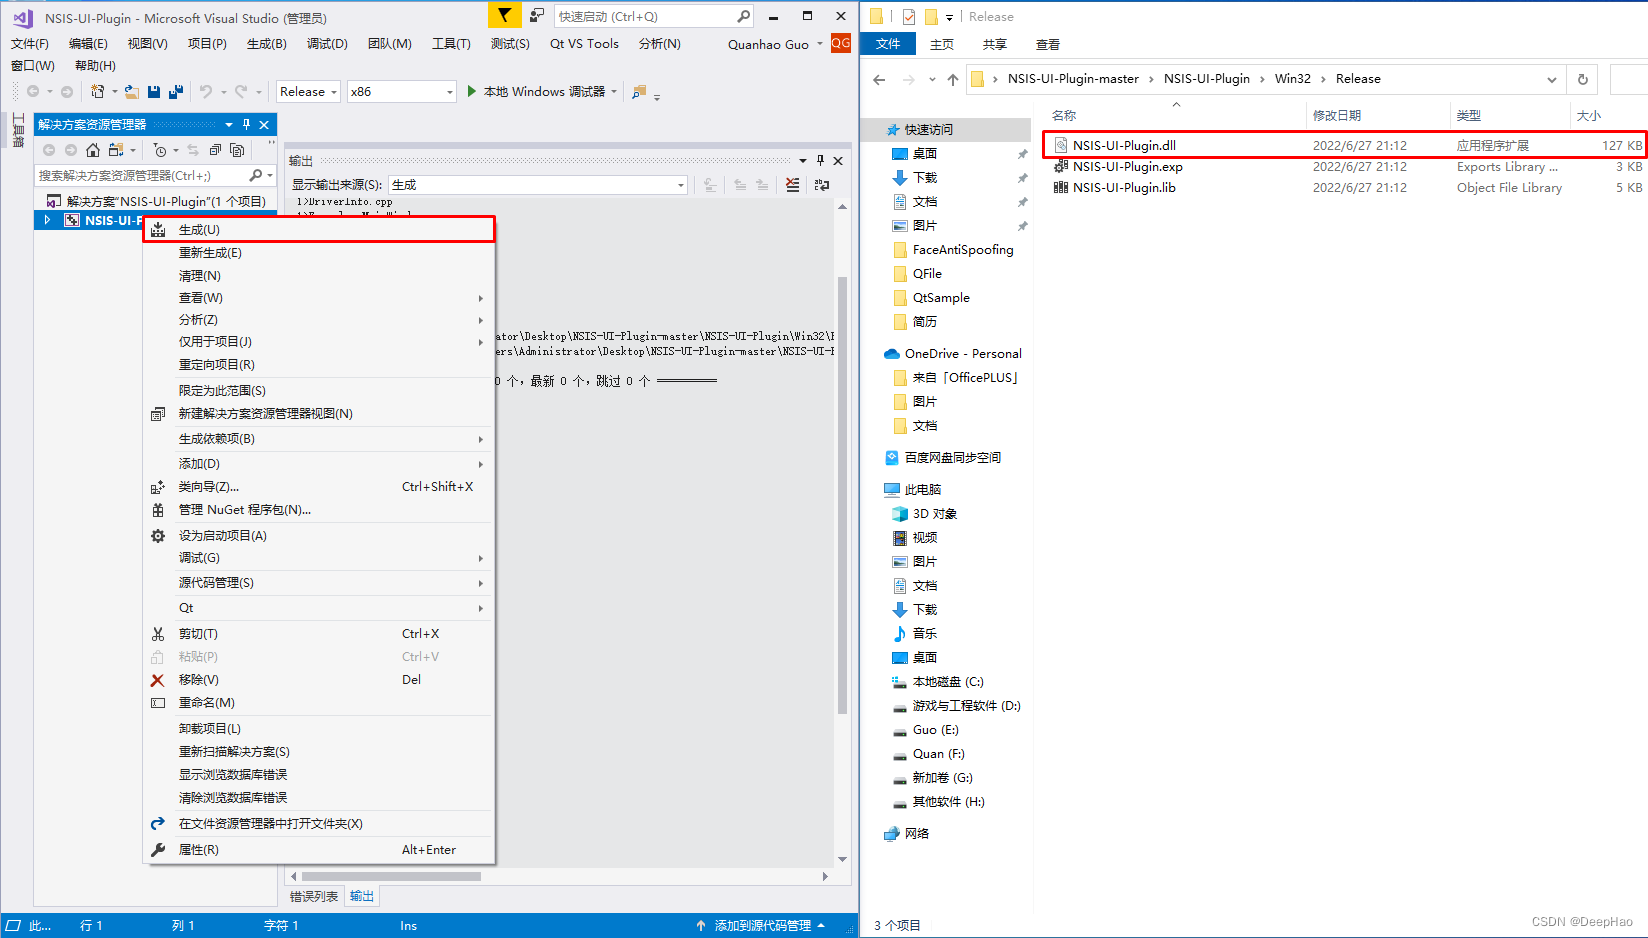
Task: Click the Open File toolbar icon
Action: coord(131,91)
